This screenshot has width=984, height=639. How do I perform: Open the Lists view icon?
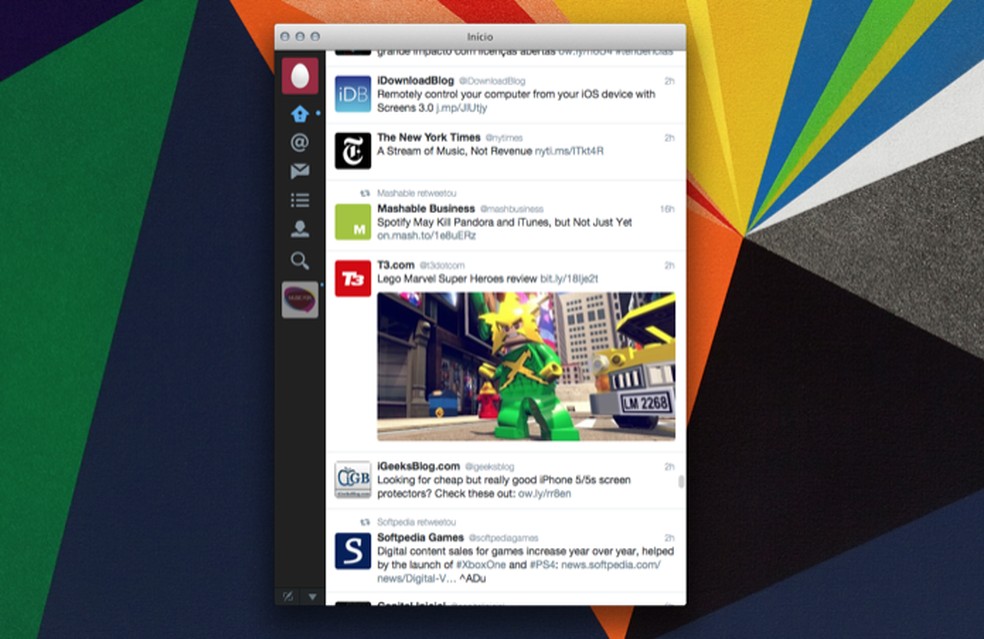(x=299, y=199)
